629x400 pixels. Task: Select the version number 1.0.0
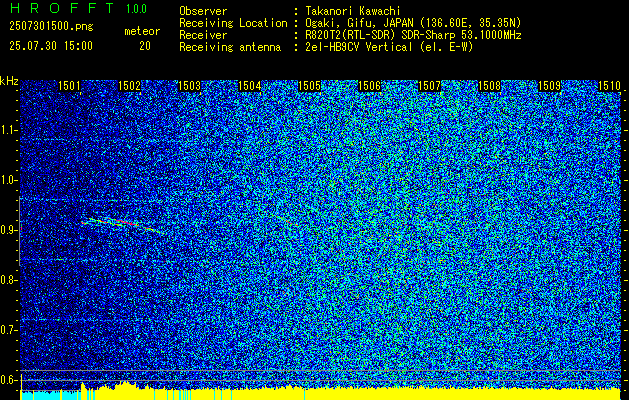point(136,9)
